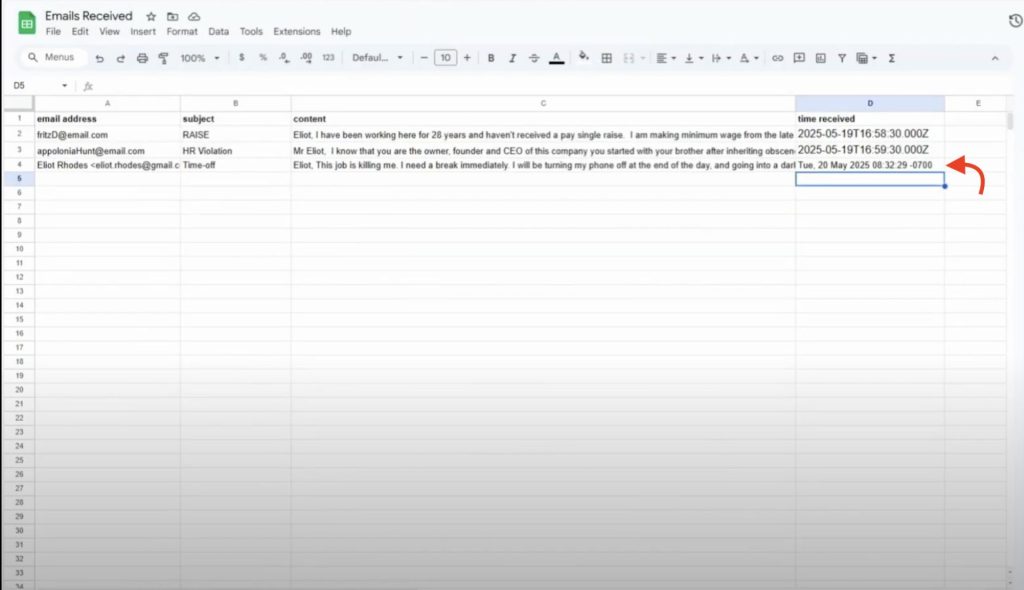Open the Edit menu
The height and width of the screenshot is (590, 1024).
80,31
